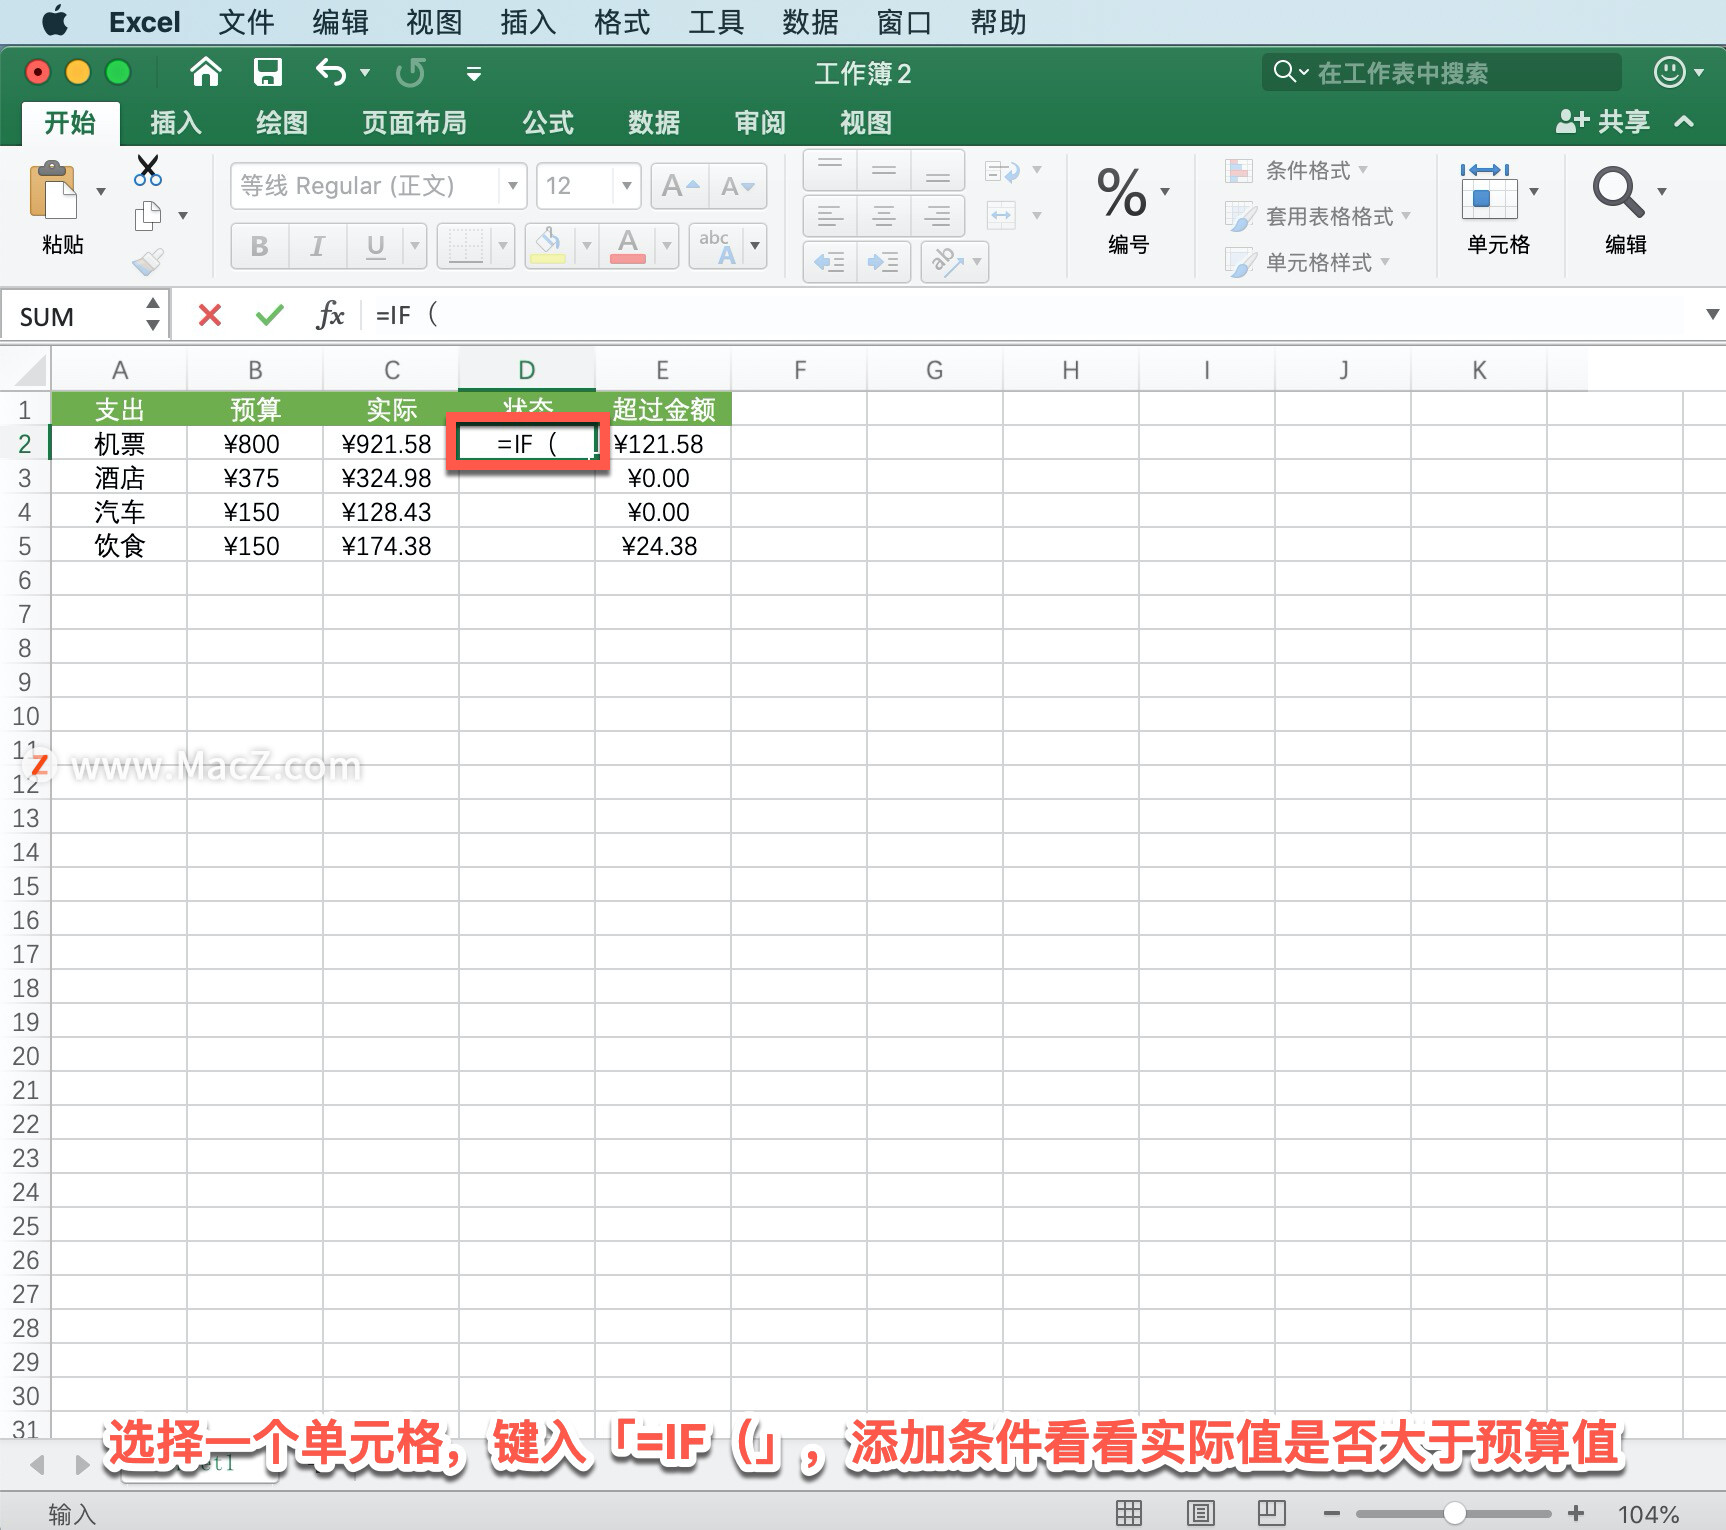This screenshot has width=1726, height=1530.
Task: Toggle Wrap Text
Action: pyautogui.click(x=1002, y=171)
